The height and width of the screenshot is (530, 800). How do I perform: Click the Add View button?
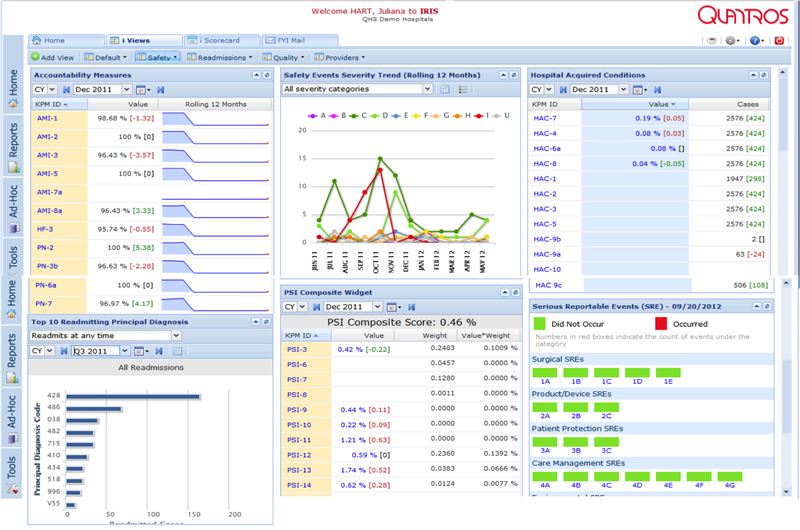point(55,57)
